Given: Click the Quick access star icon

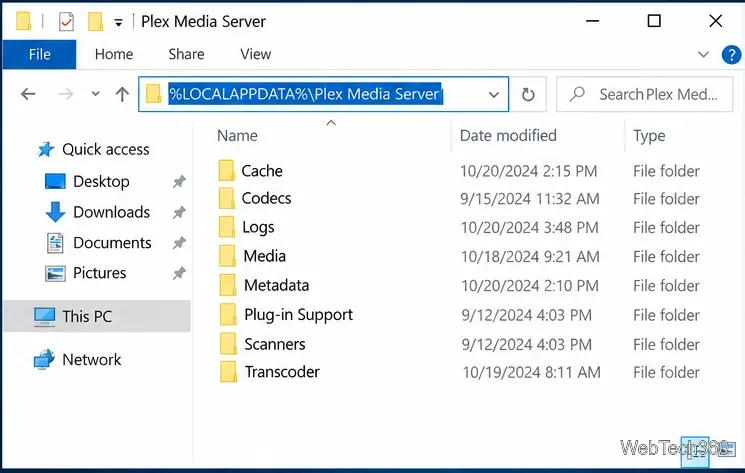Looking at the screenshot, I should 46,150.
